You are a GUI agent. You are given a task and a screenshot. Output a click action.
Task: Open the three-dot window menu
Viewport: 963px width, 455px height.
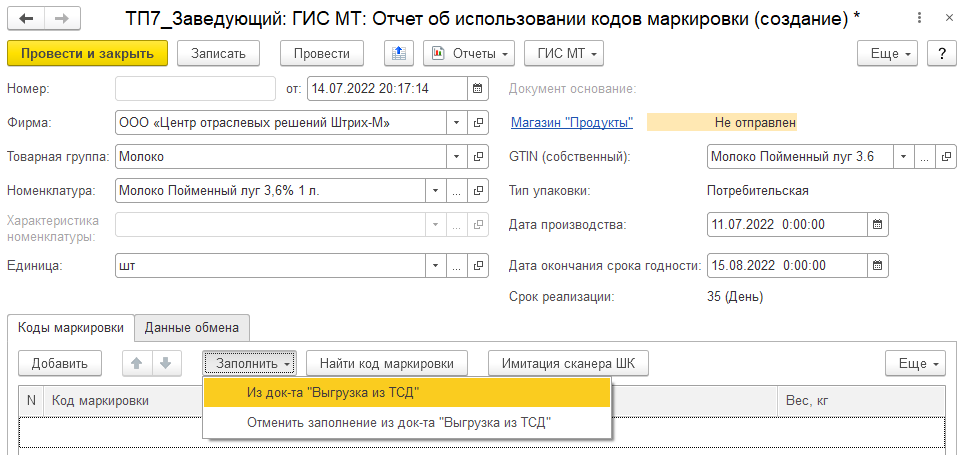919,18
